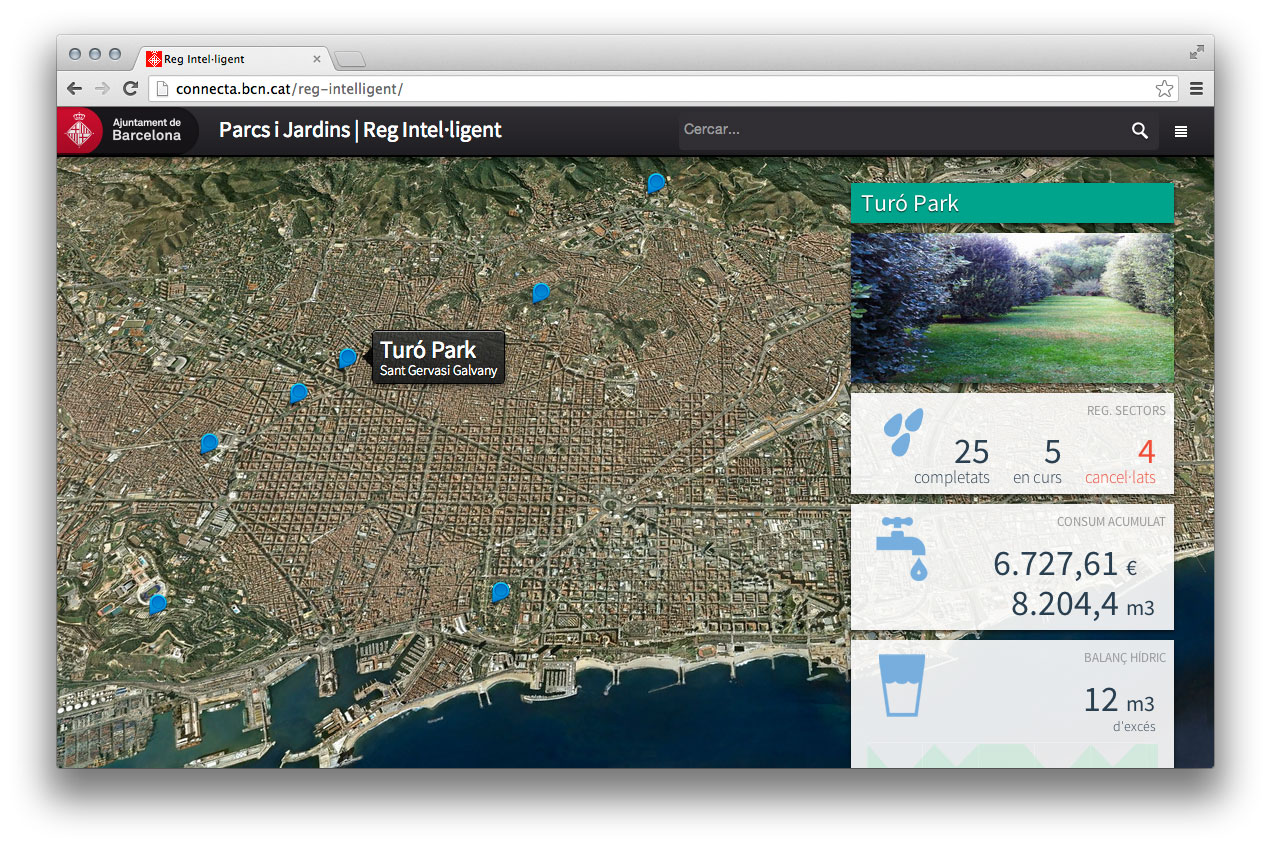The image size is (1271, 847).
Task: Click the BALANÇ HÍDRIC heading
Action: (1125, 657)
